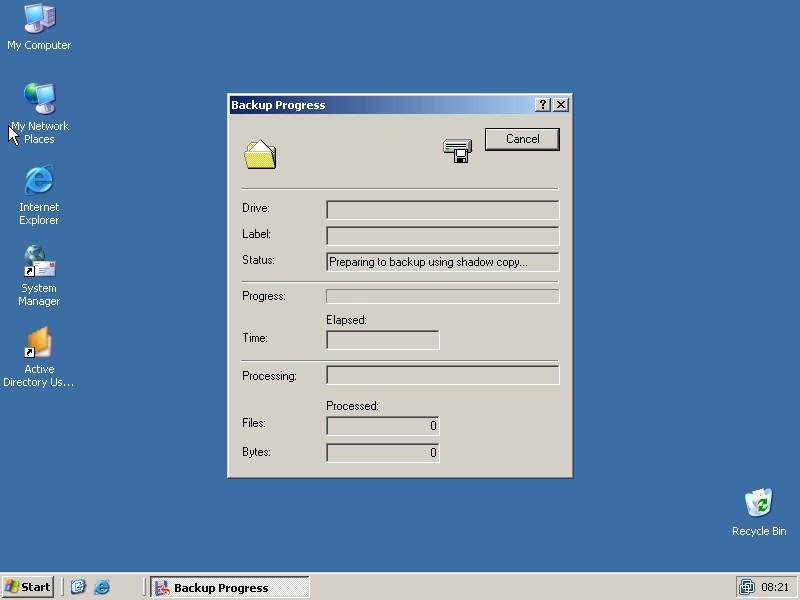Click the Elapsed time field
Image resolution: width=800 pixels, height=600 pixels.
pos(383,340)
